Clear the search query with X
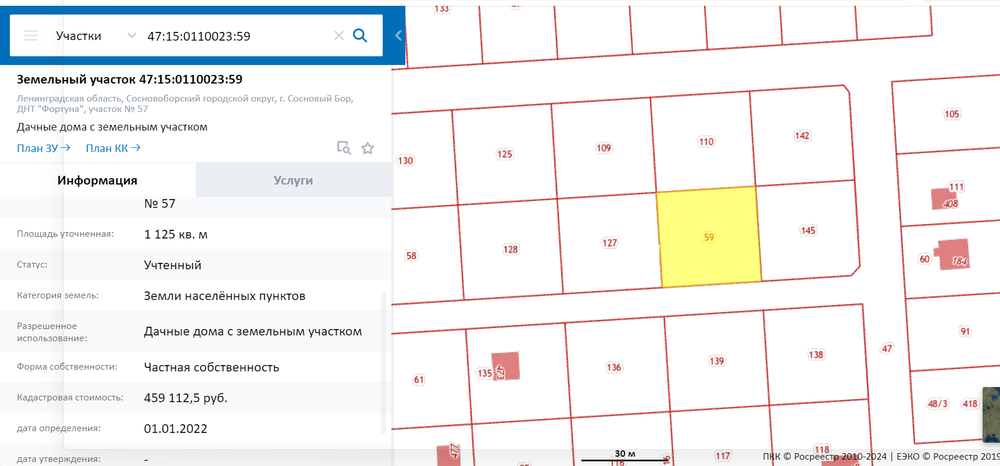Viewport: 1000px width, 466px height. click(x=339, y=36)
